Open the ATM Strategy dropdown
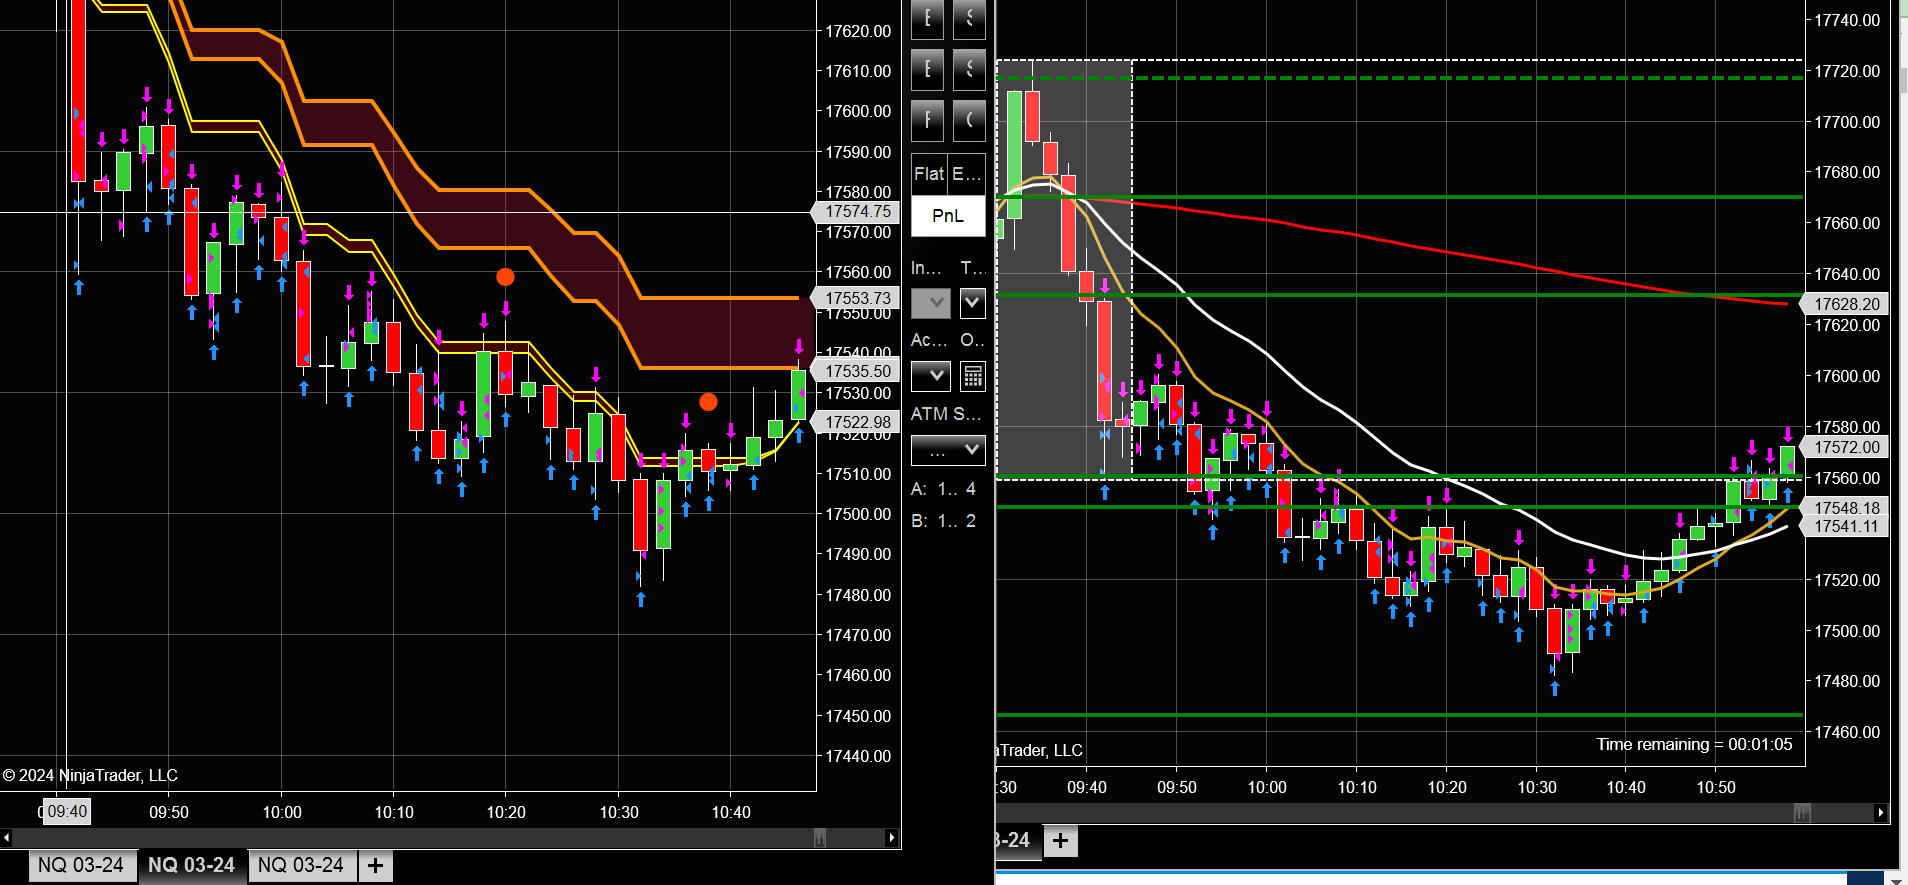This screenshot has height=885, width=1908. (948, 450)
